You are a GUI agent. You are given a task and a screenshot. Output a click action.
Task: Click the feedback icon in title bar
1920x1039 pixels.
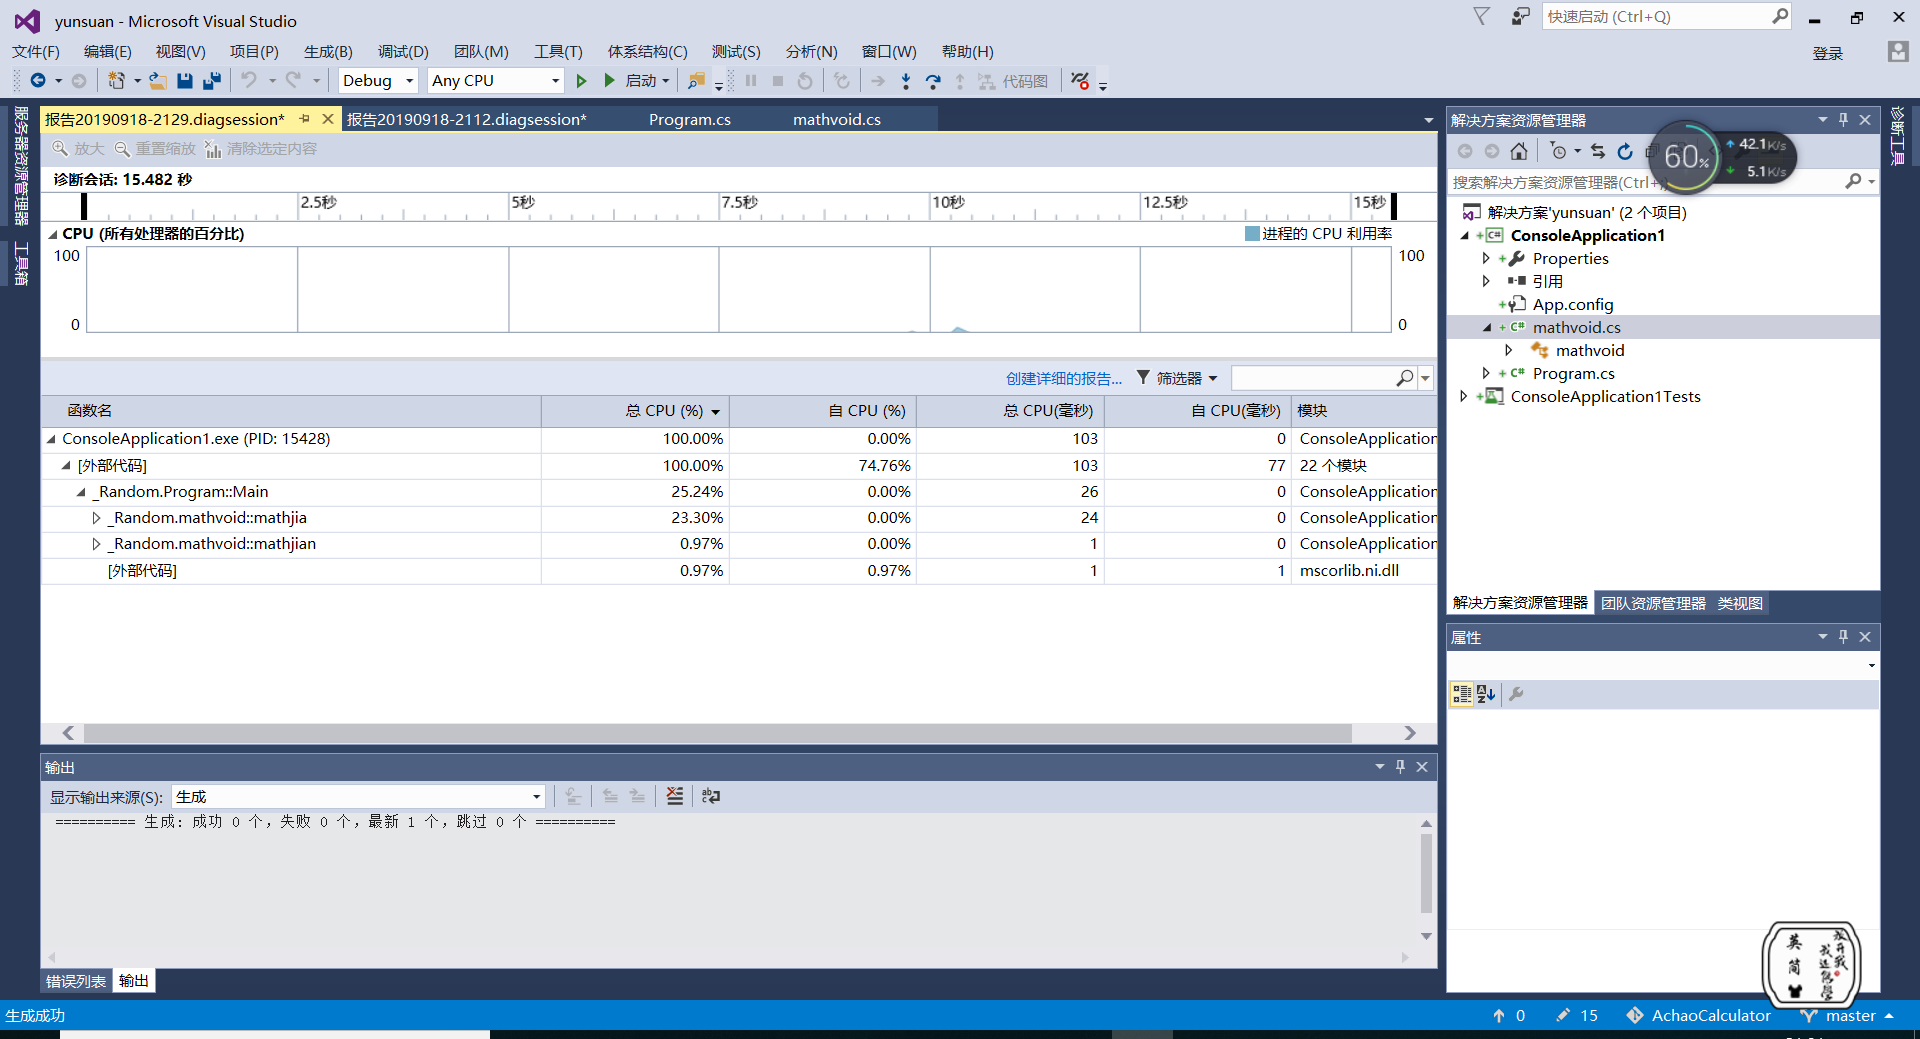(1520, 17)
